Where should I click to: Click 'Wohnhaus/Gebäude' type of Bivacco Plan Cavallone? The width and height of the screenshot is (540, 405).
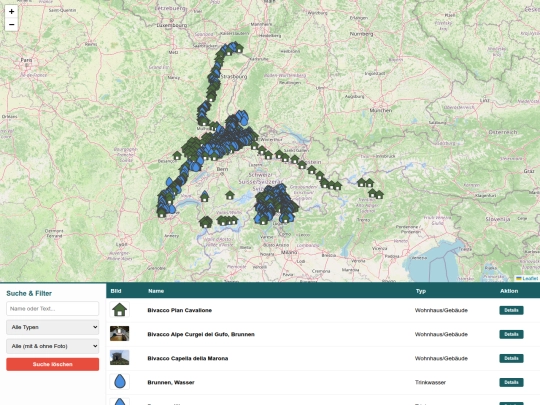pyautogui.click(x=441, y=310)
